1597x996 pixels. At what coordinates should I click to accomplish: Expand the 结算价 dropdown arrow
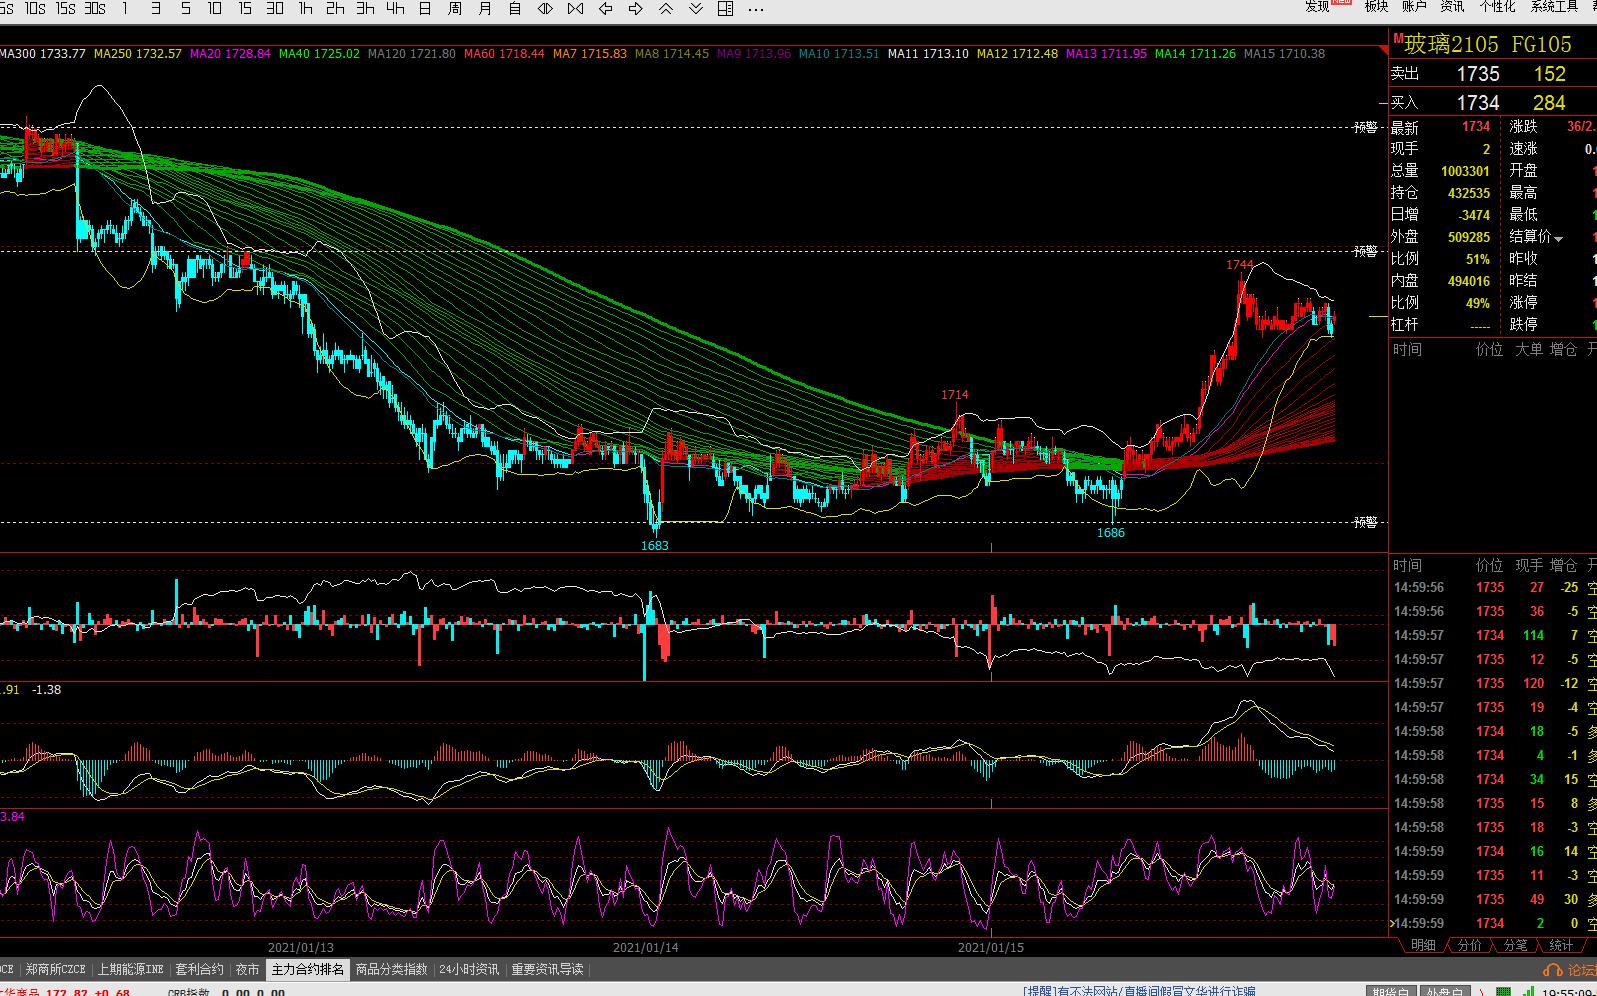tap(1558, 238)
